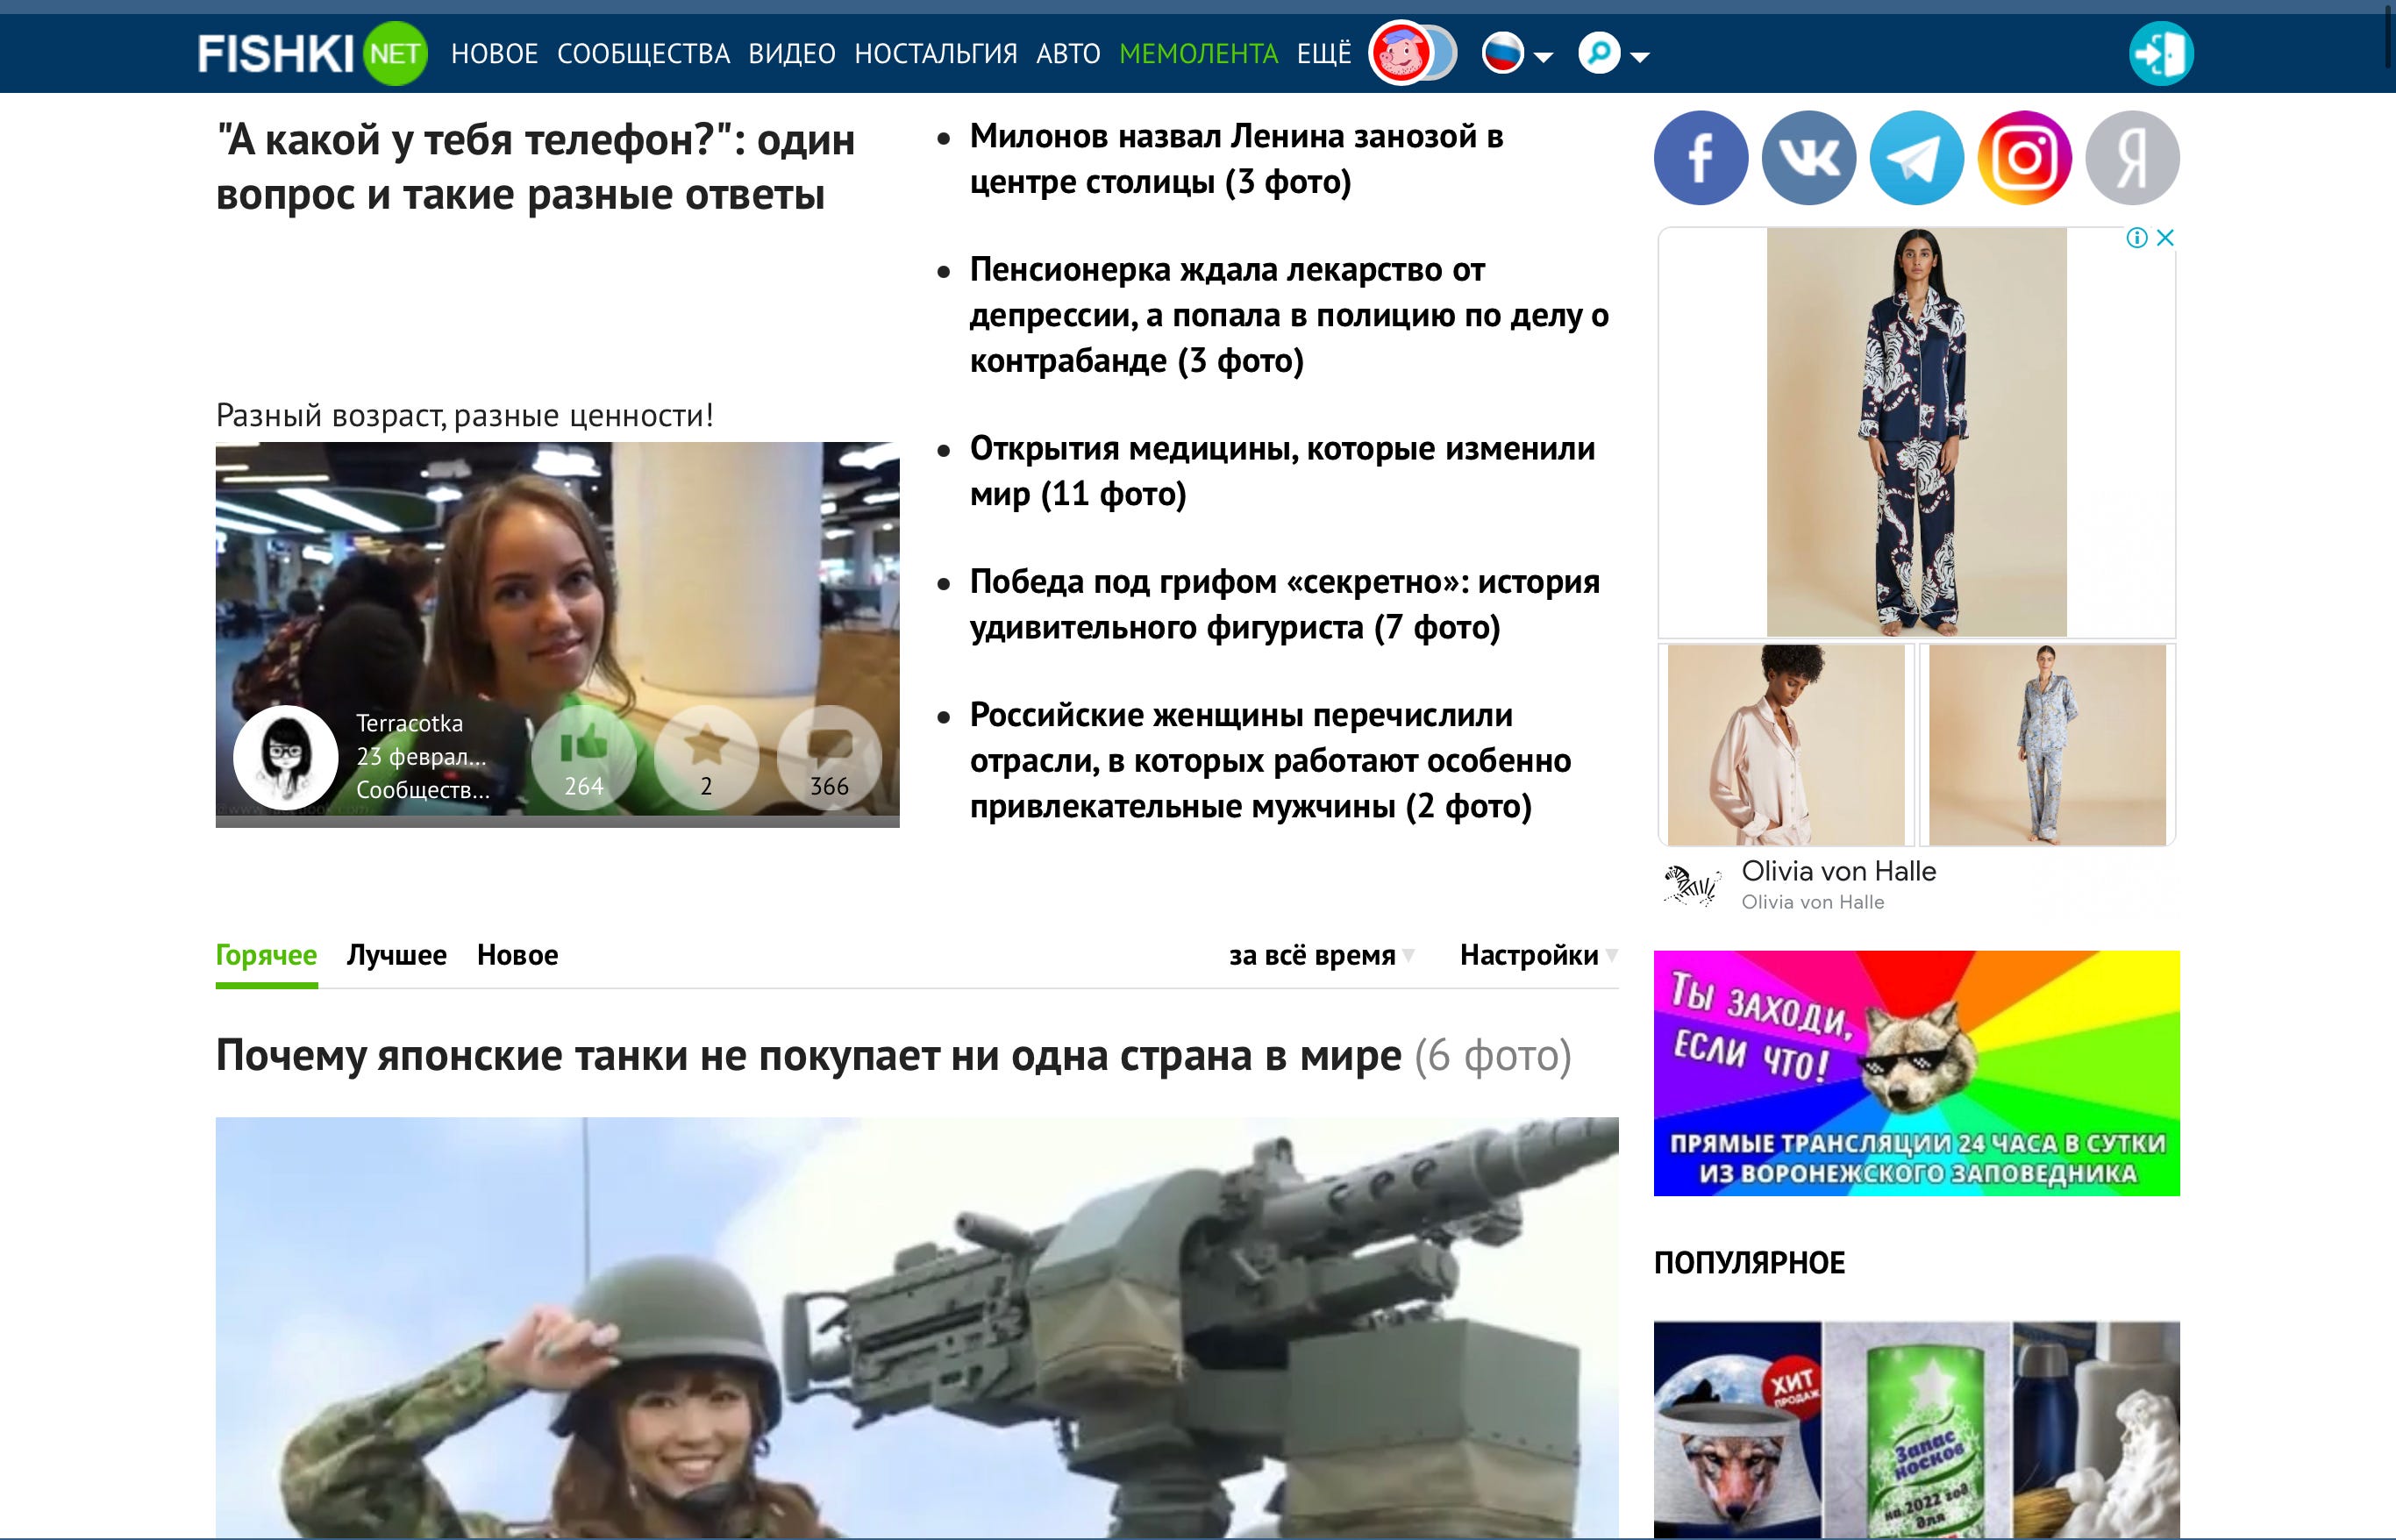
Task: Click the Olivia von Halle zebra logo
Action: pyautogui.click(x=1693, y=884)
